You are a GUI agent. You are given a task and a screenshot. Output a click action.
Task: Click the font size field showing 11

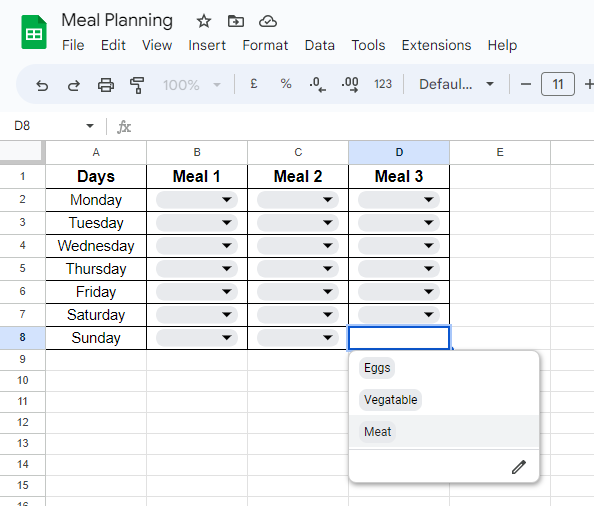pyautogui.click(x=558, y=84)
